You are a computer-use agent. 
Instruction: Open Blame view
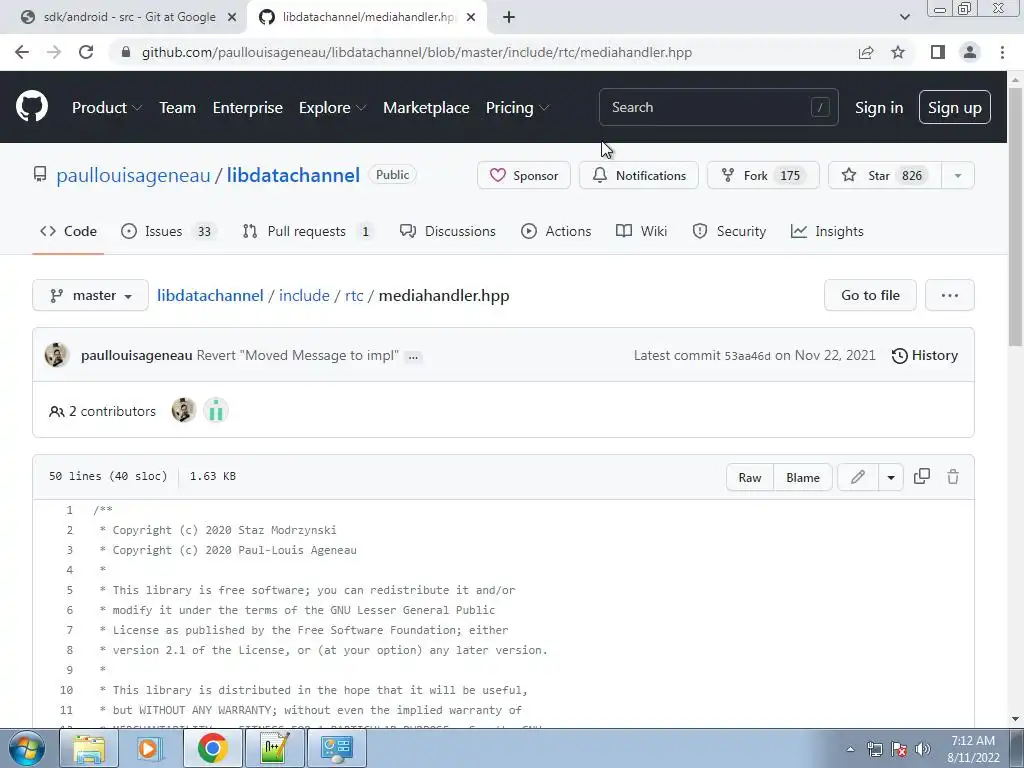tap(803, 477)
